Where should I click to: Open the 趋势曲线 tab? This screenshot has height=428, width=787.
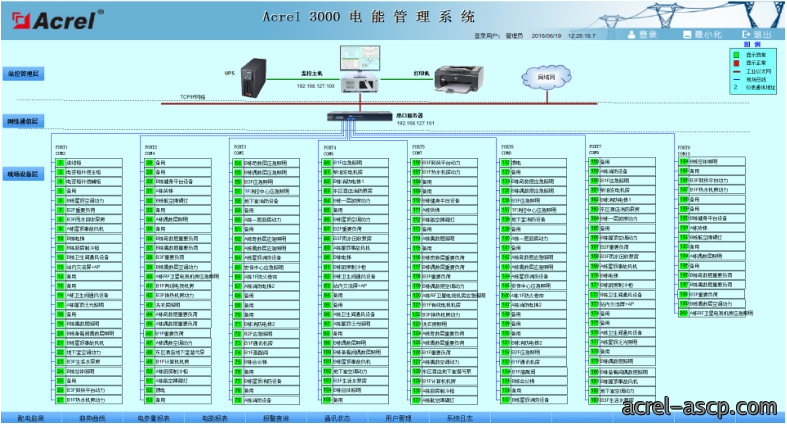(92, 418)
